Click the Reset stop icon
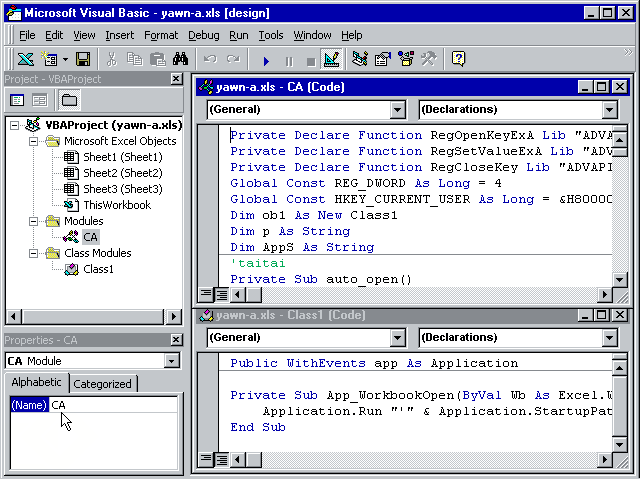 (x=311, y=61)
